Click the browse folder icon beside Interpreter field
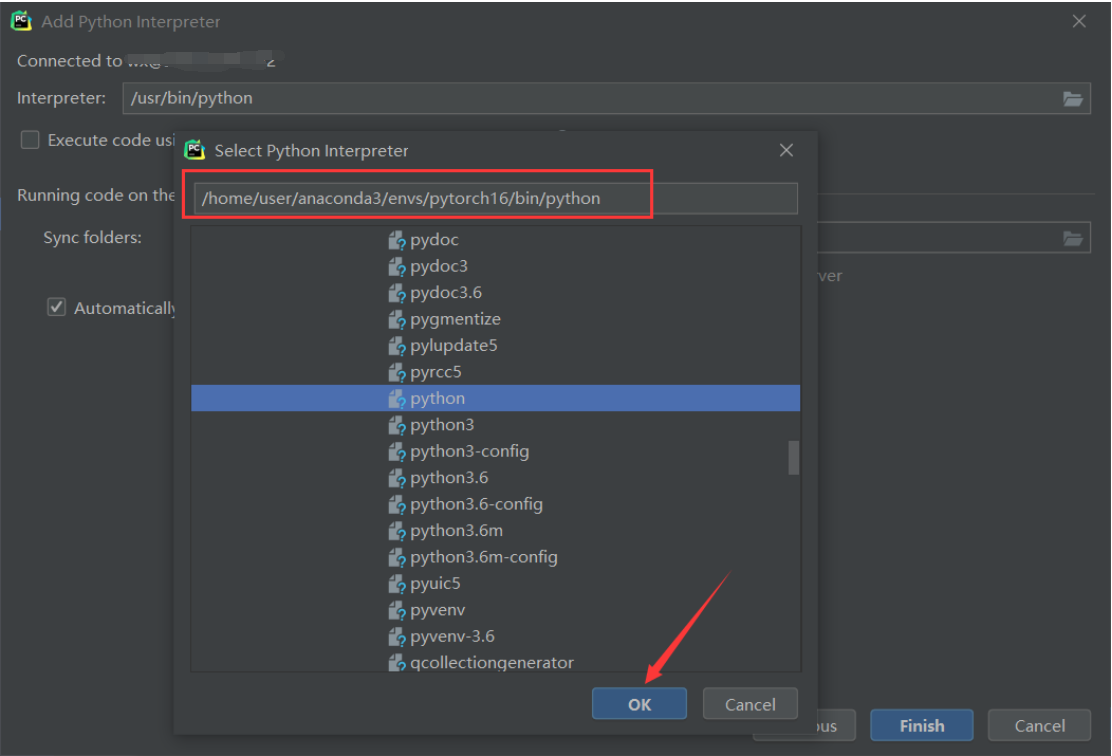Screen dimensions: 1112x756 click(1072, 99)
